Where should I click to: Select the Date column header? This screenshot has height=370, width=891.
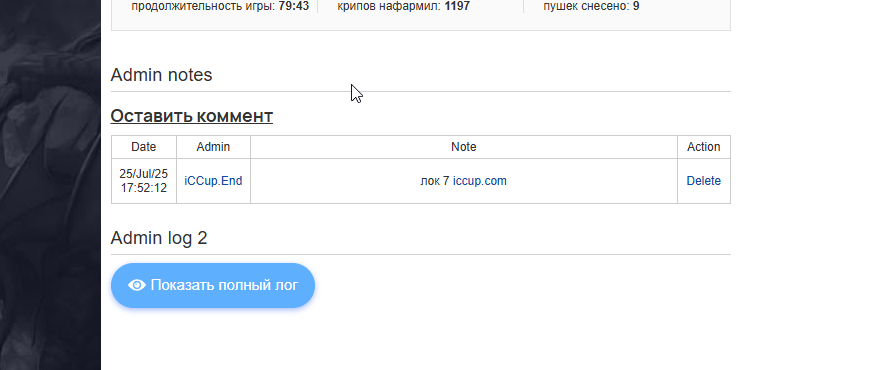144,147
